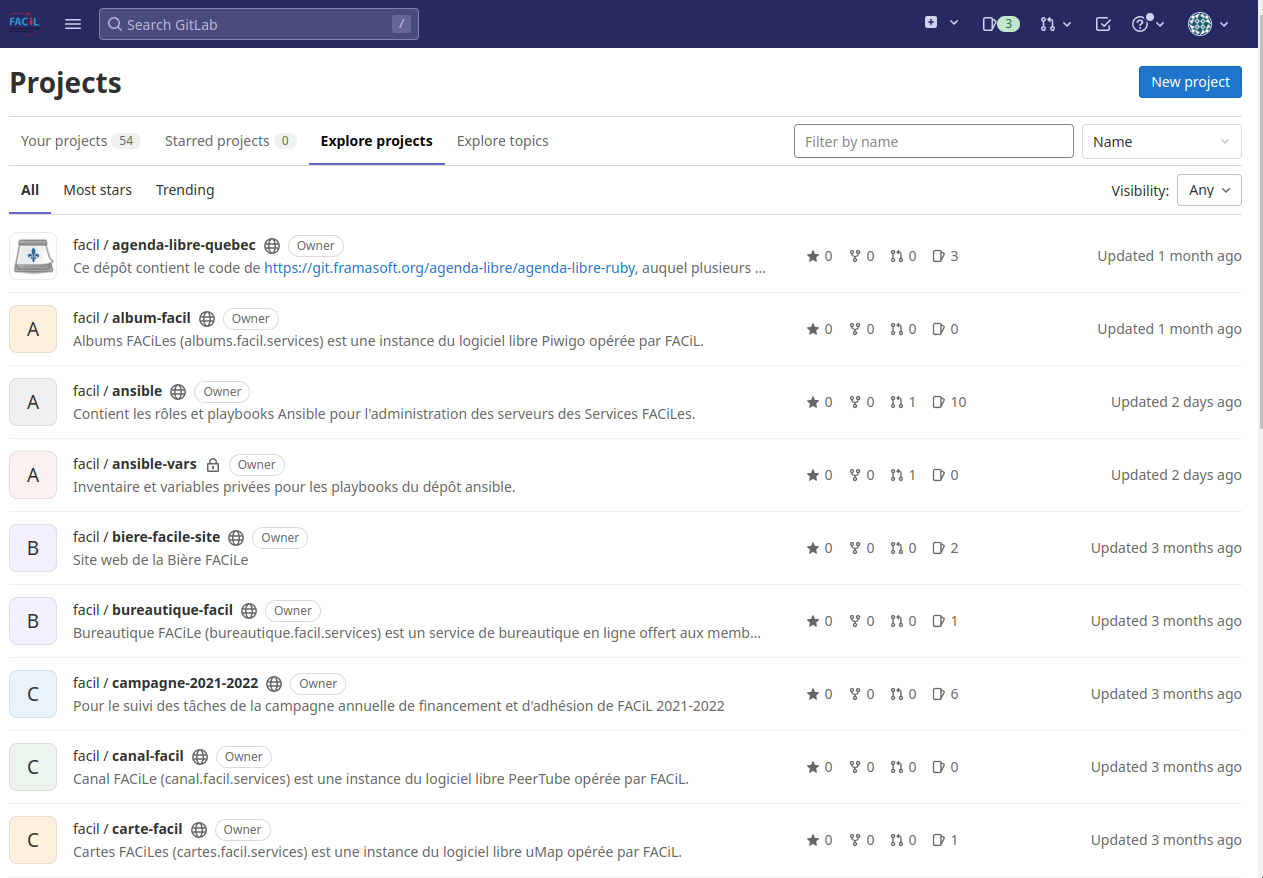Open the facil / ansible project
The image size is (1263, 878).
(x=118, y=391)
